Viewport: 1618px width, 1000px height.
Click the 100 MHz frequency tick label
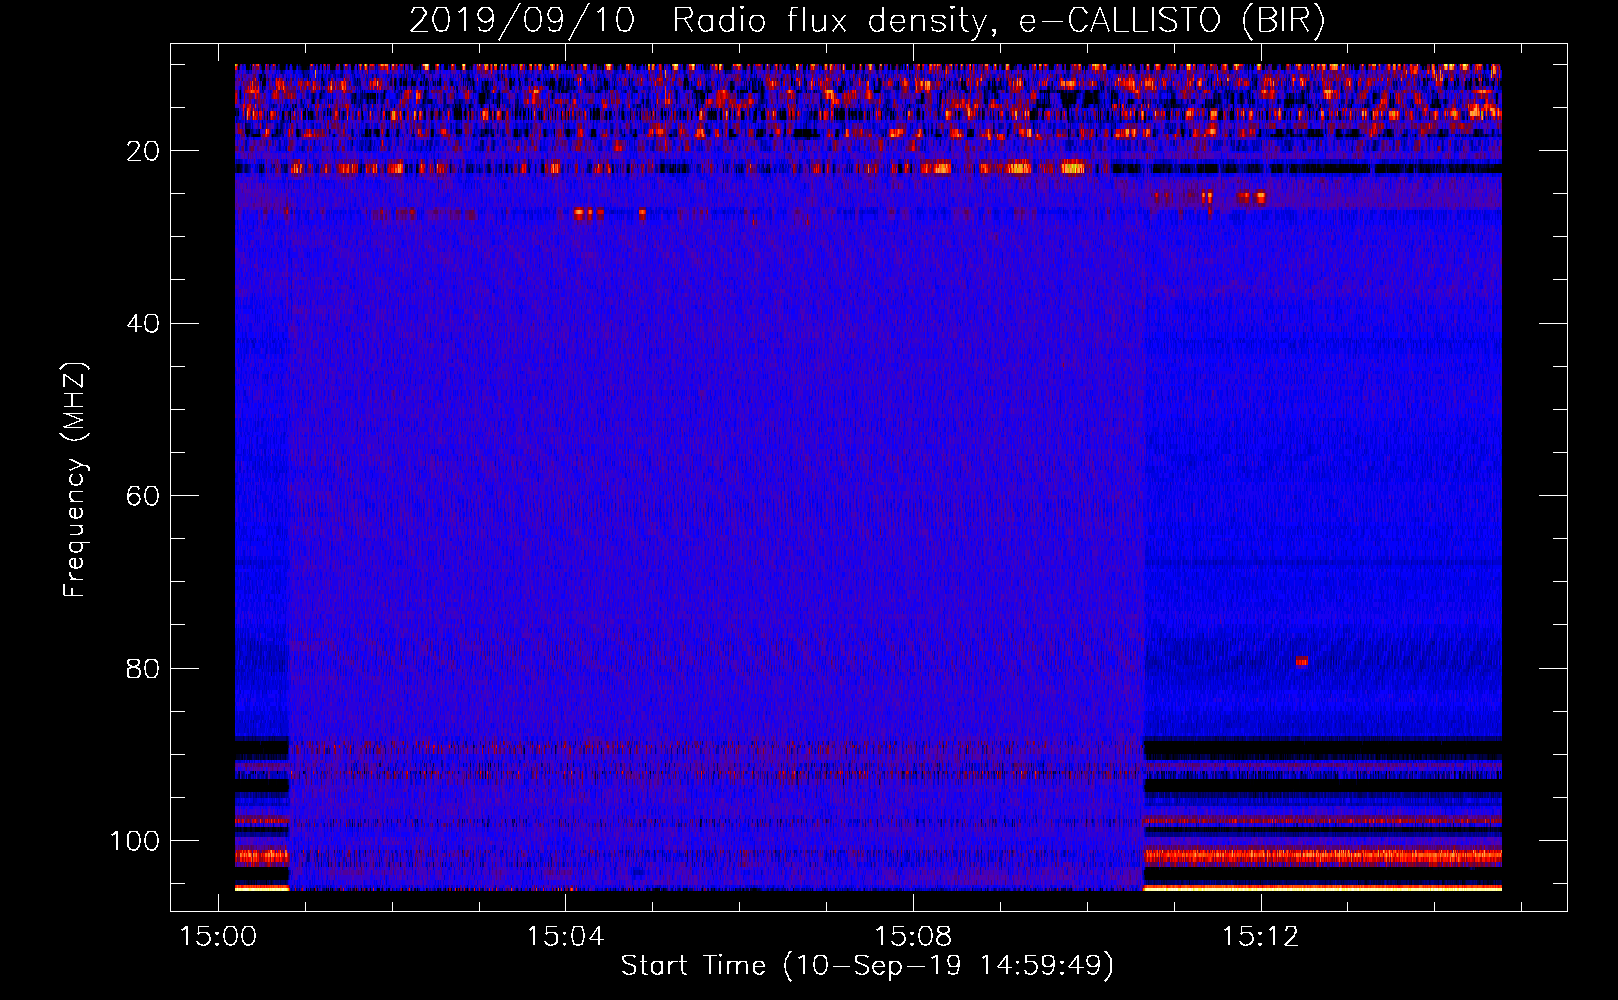pyautogui.click(x=136, y=841)
